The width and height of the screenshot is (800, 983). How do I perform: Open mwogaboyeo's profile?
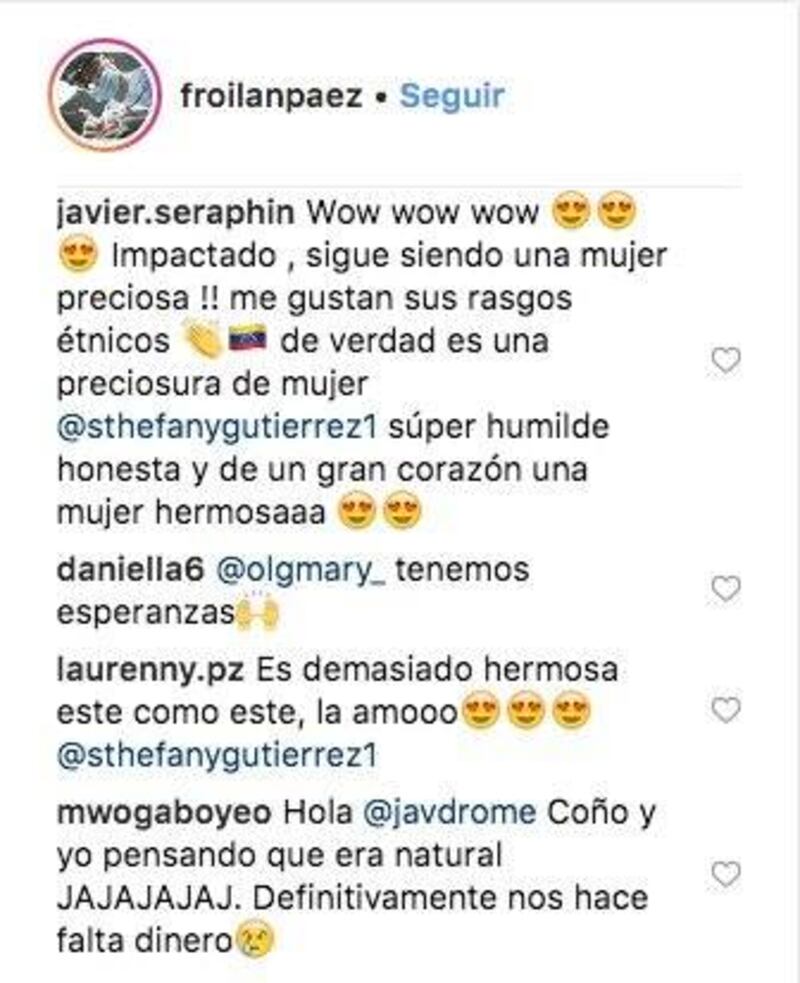click(164, 814)
